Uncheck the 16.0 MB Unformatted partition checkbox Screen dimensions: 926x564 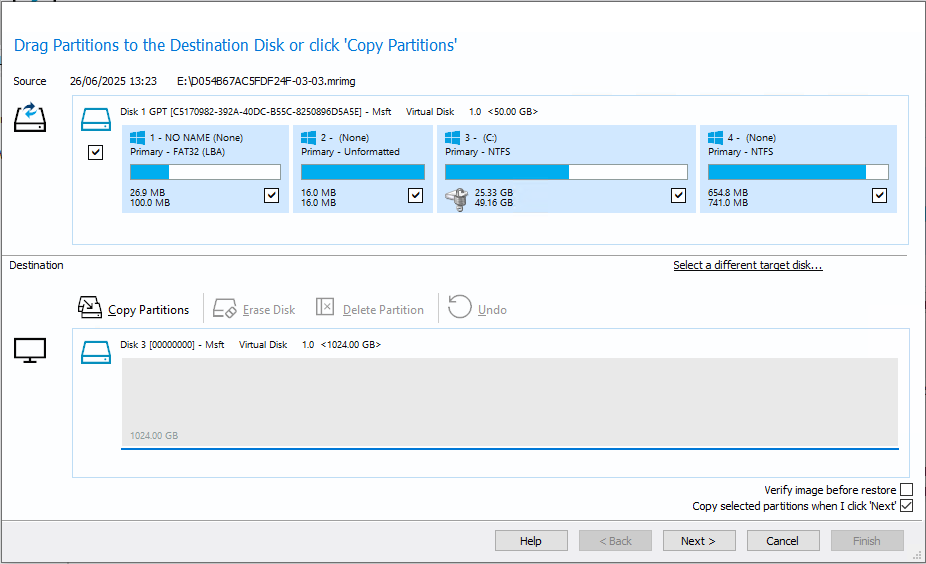(x=415, y=195)
